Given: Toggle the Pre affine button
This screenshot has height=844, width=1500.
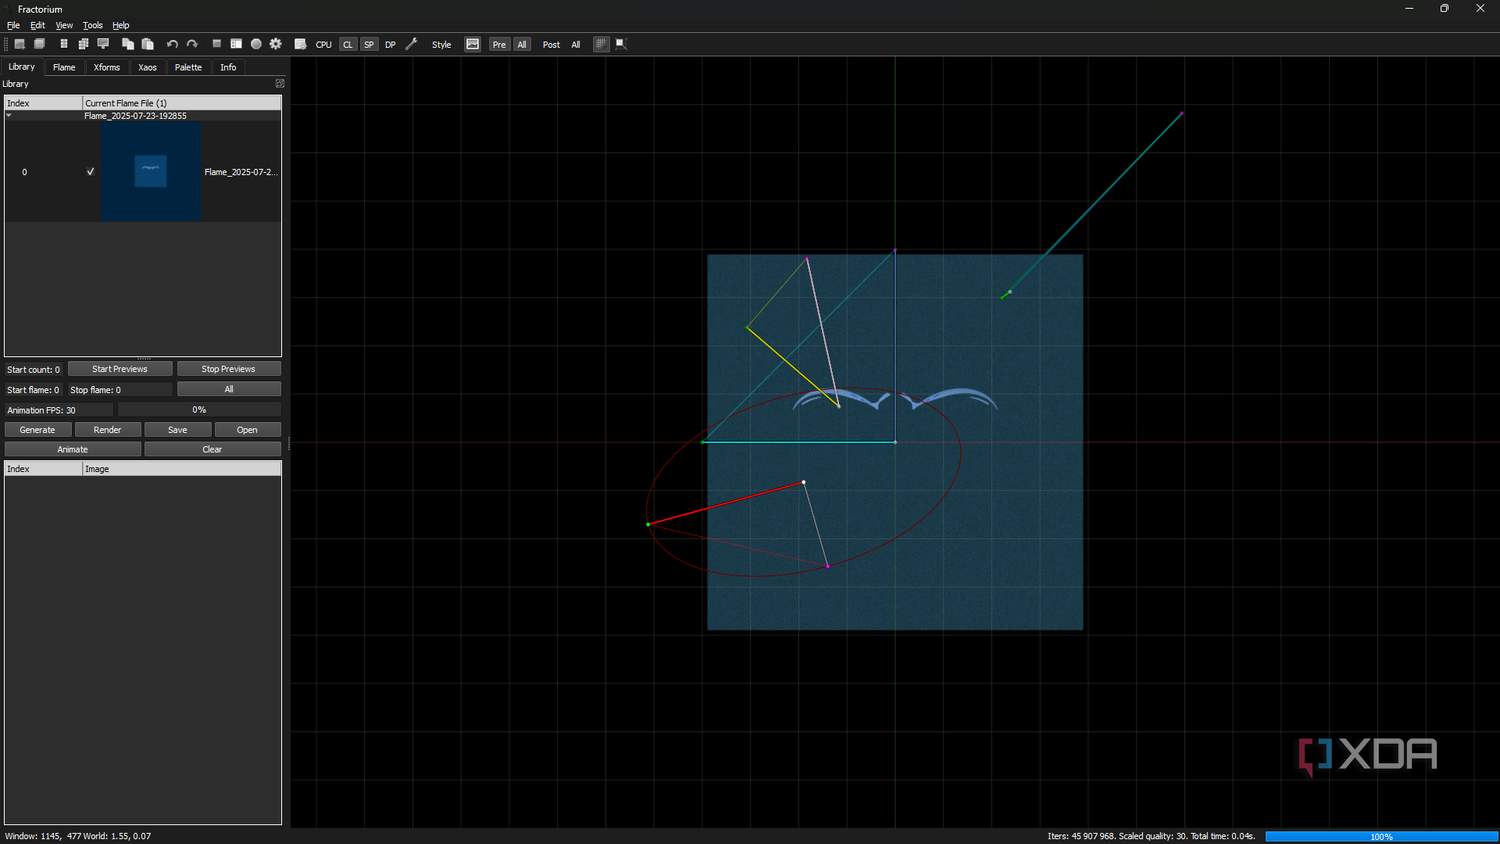Looking at the screenshot, I should coord(499,44).
